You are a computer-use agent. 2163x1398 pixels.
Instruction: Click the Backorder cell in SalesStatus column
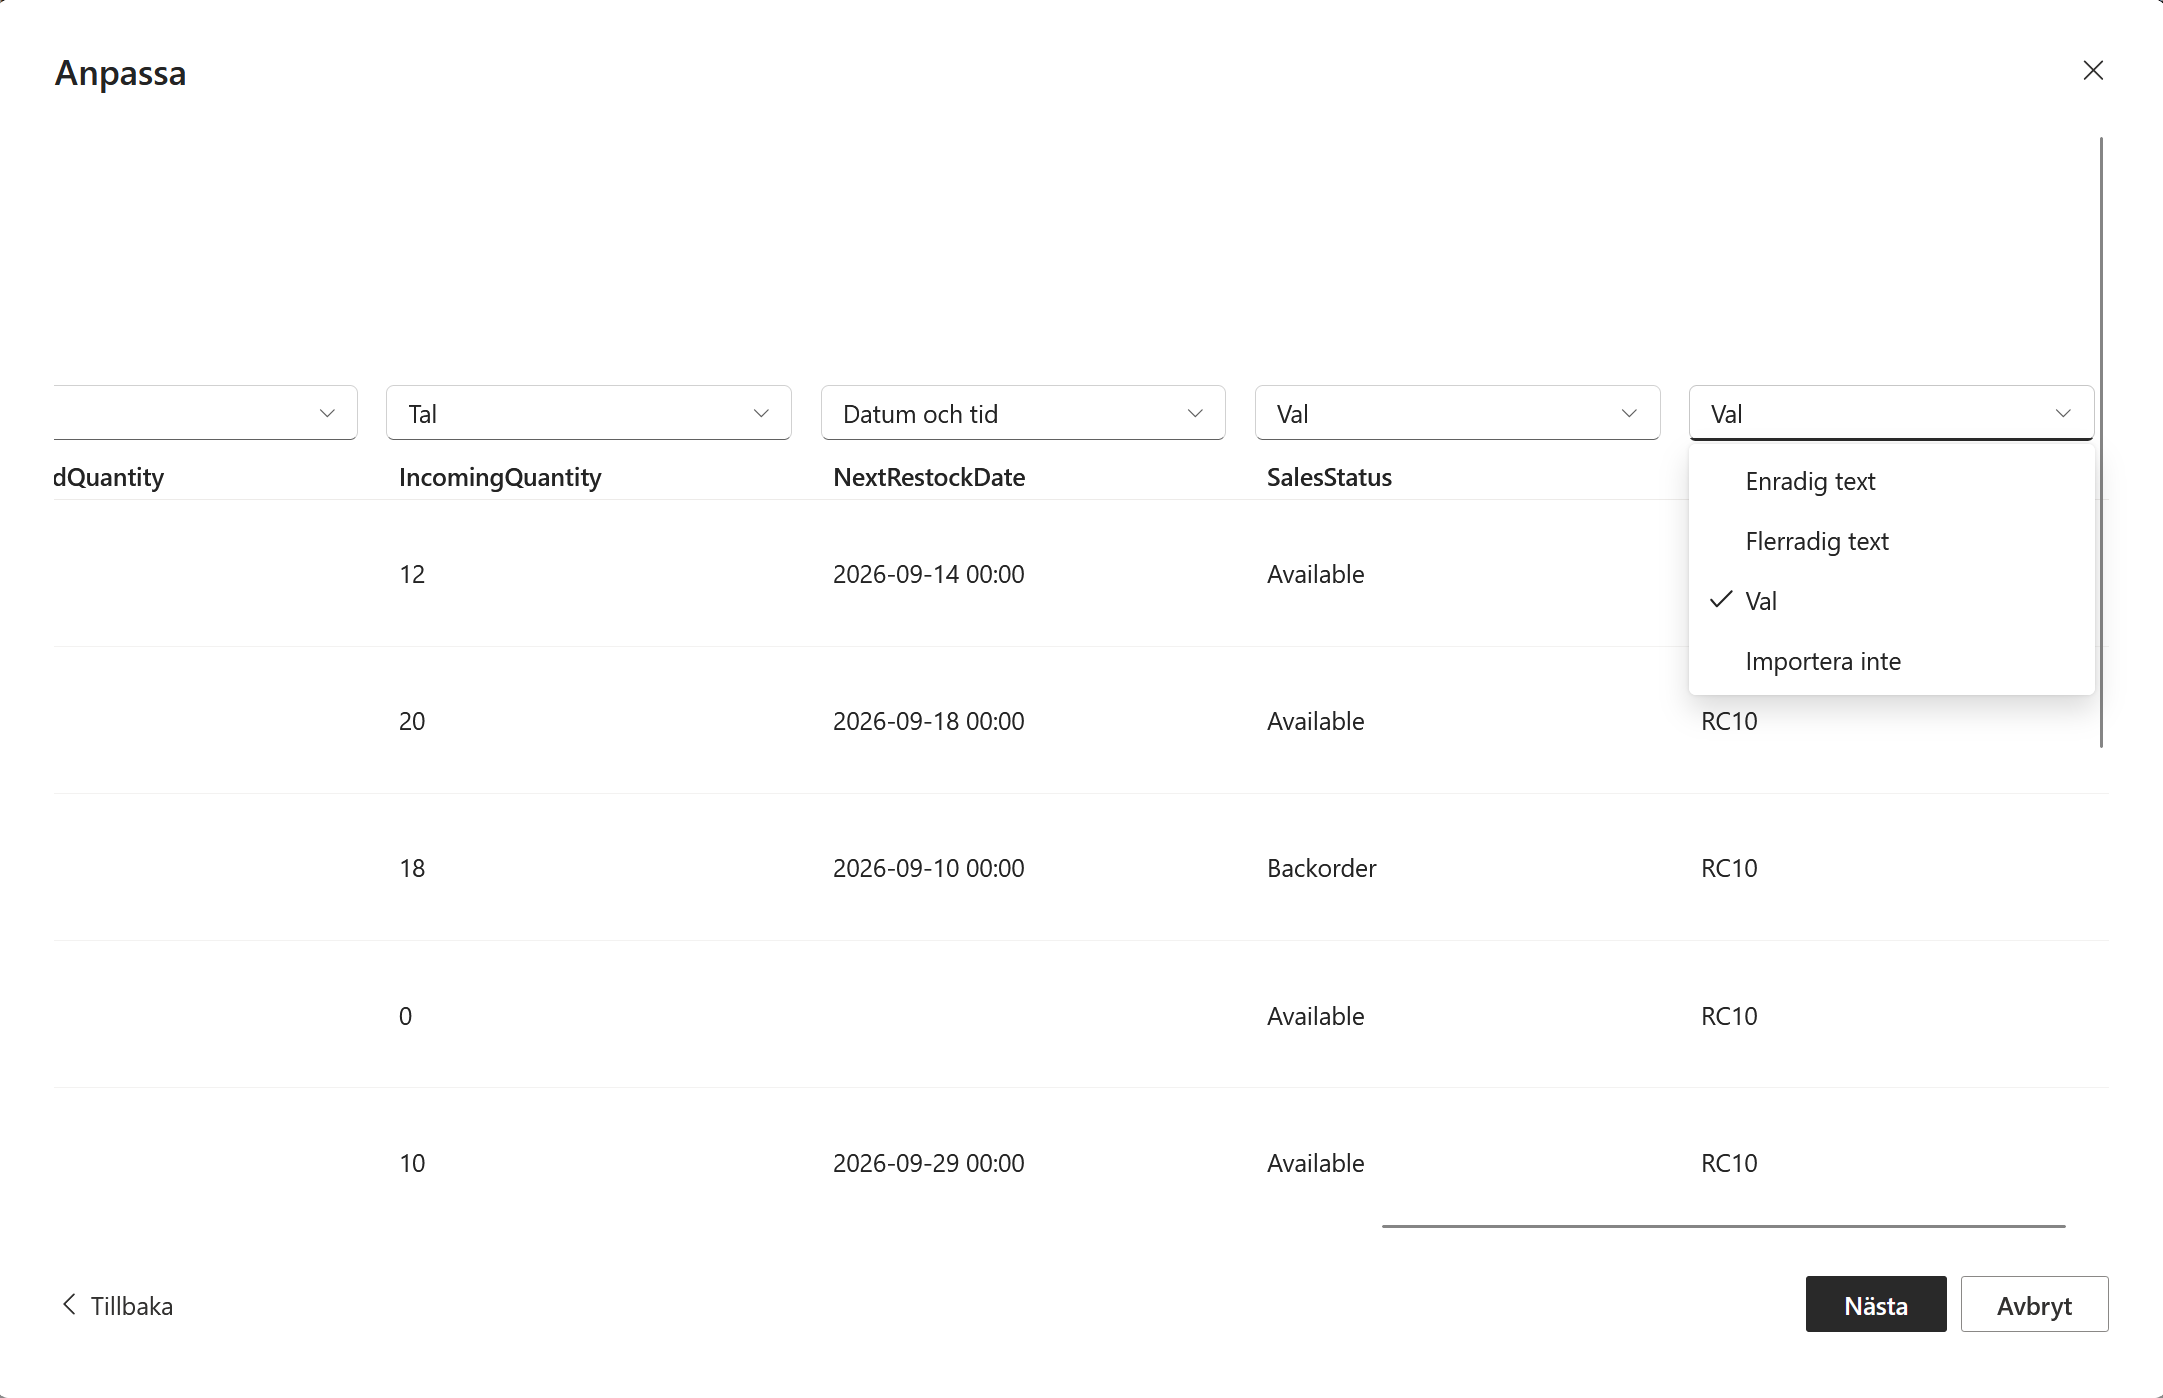1321,868
